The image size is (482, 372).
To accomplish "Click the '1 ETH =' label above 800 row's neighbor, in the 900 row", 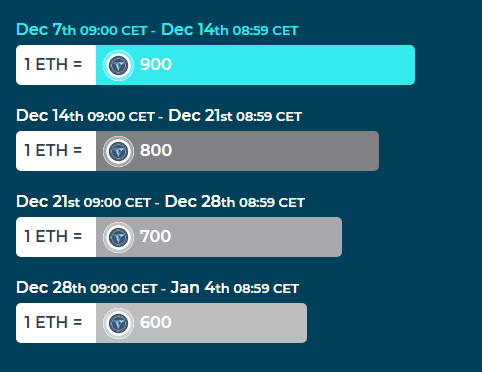I will tap(53, 64).
